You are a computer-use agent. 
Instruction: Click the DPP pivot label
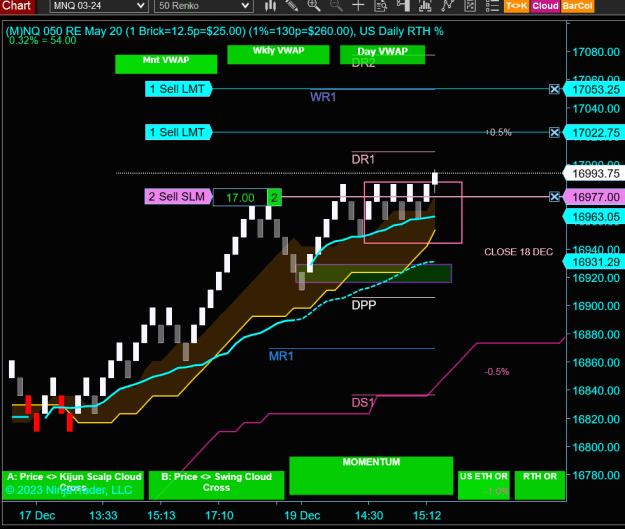(364, 305)
